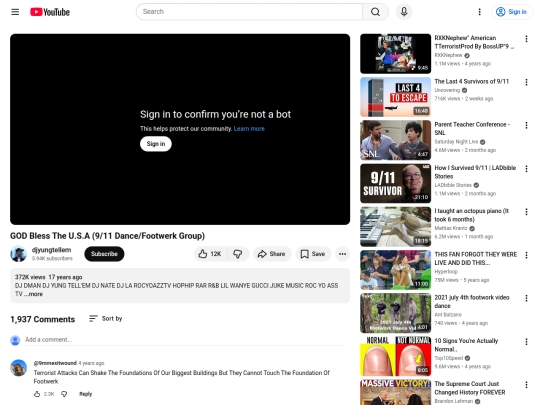
Task: Open Supreme Court MASSIVE VICTORY thumbnail
Action: coord(395,392)
